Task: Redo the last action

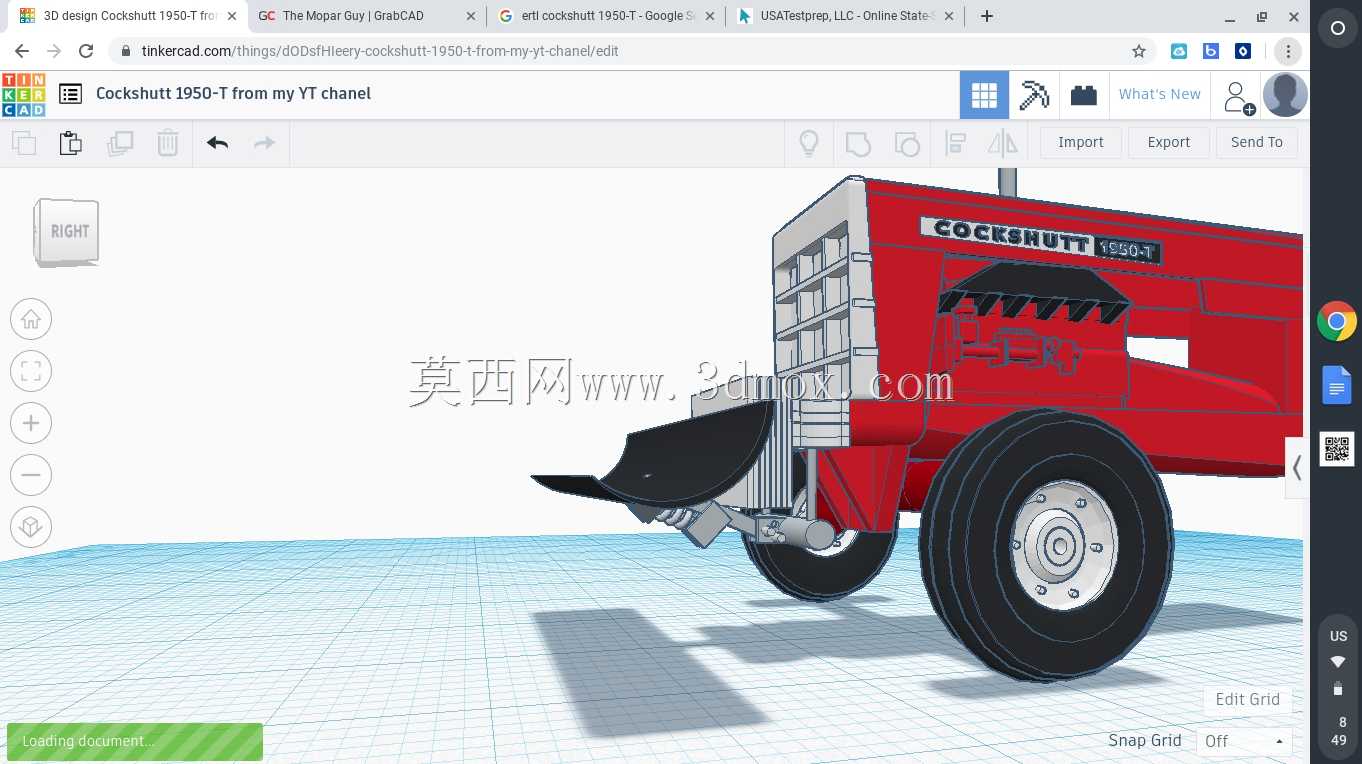Action: pos(264,143)
